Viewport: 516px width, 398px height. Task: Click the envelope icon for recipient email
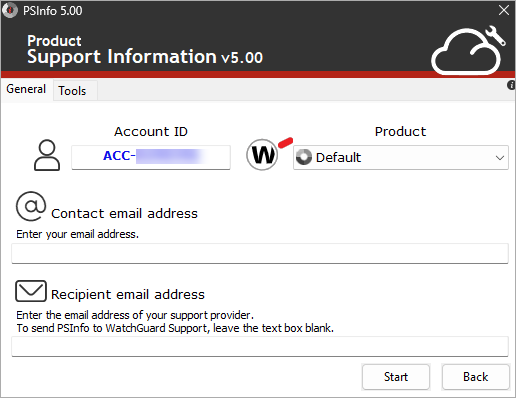click(31, 291)
